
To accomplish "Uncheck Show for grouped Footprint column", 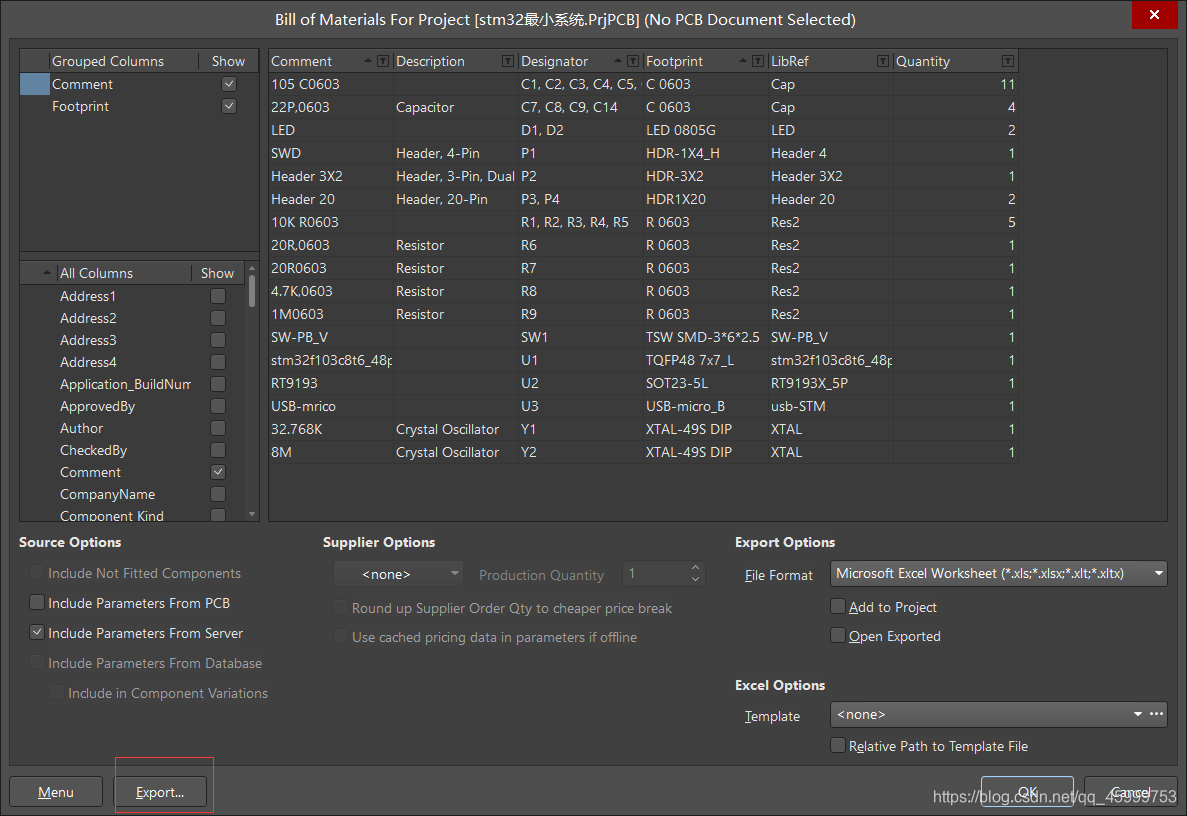I will pyautogui.click(x=229, y=106).
